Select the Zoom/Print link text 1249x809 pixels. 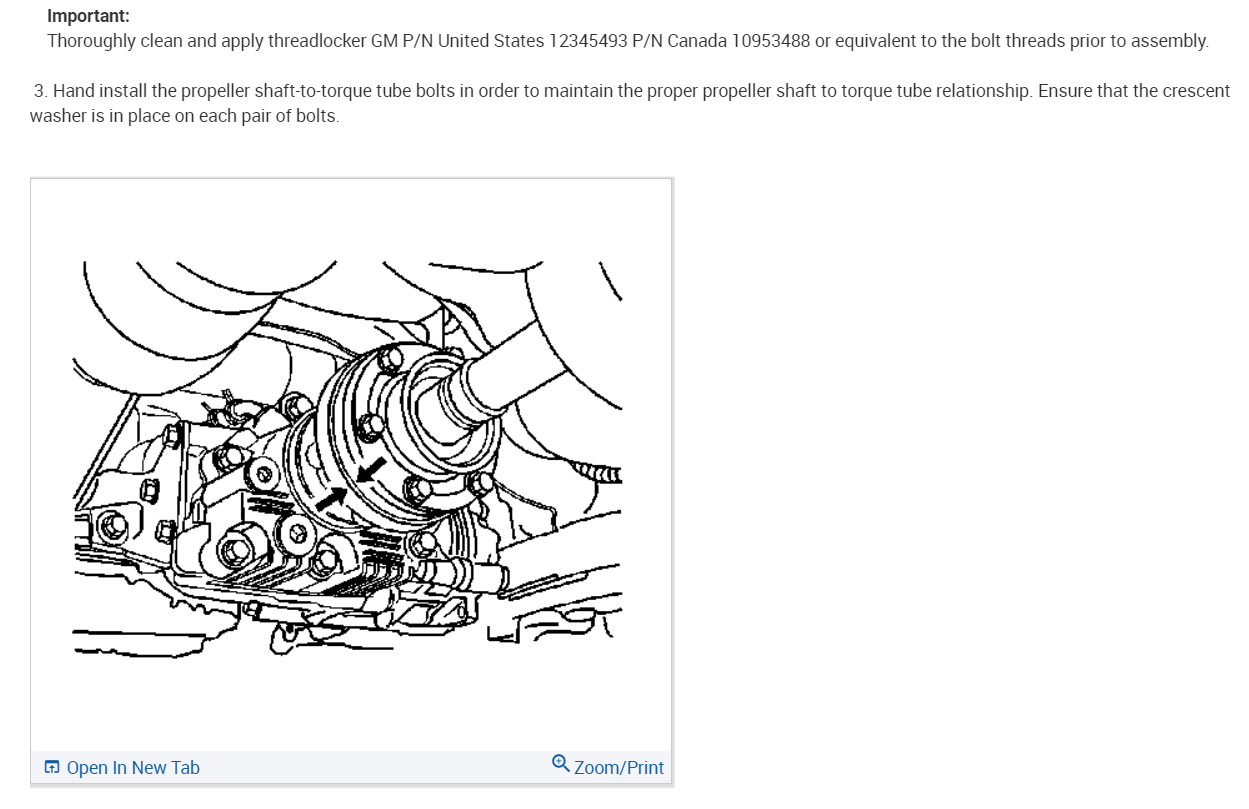coord(619,768)
